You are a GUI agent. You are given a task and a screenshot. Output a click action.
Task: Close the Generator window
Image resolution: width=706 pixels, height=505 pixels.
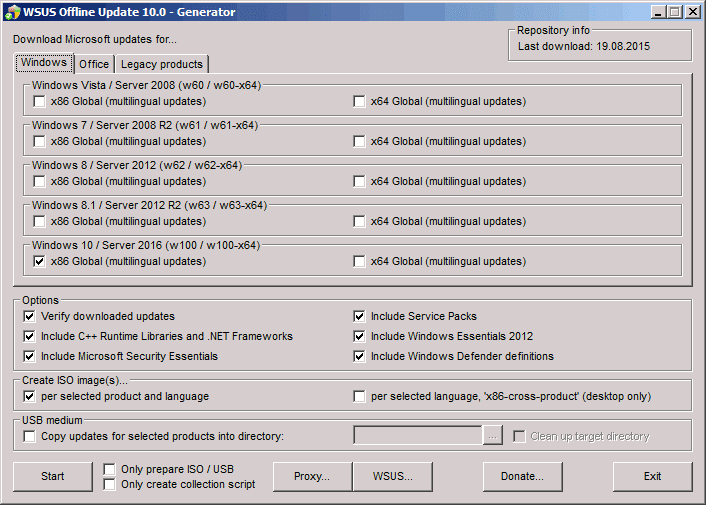692,12
